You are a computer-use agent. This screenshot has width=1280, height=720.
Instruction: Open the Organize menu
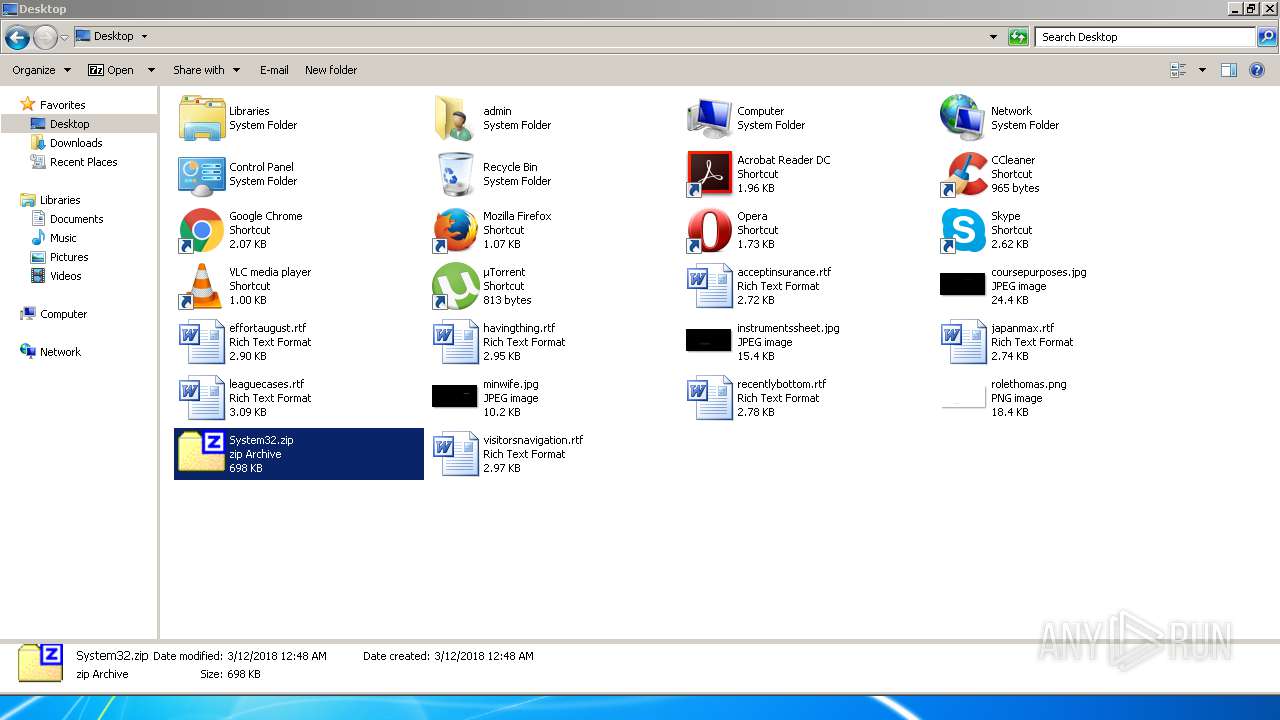pyautogui.click(x=42, y=70)
